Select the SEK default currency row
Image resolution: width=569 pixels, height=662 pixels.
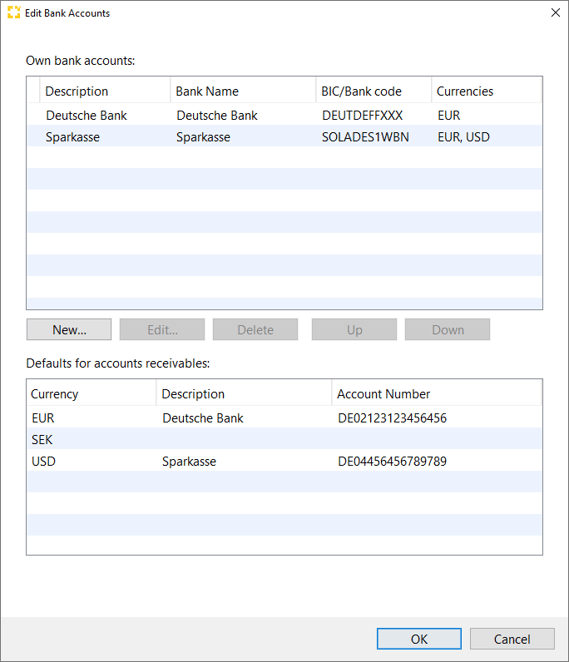(284, 439)
